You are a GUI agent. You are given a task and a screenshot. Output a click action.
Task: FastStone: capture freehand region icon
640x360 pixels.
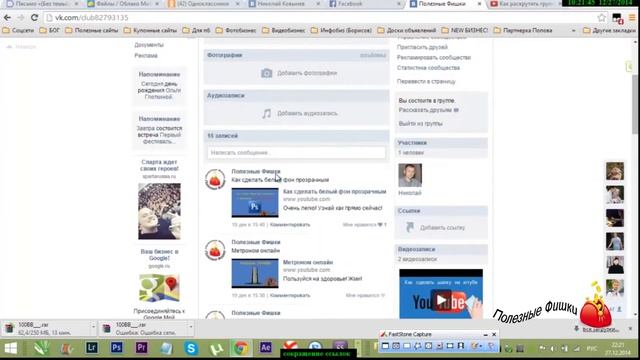418,346
